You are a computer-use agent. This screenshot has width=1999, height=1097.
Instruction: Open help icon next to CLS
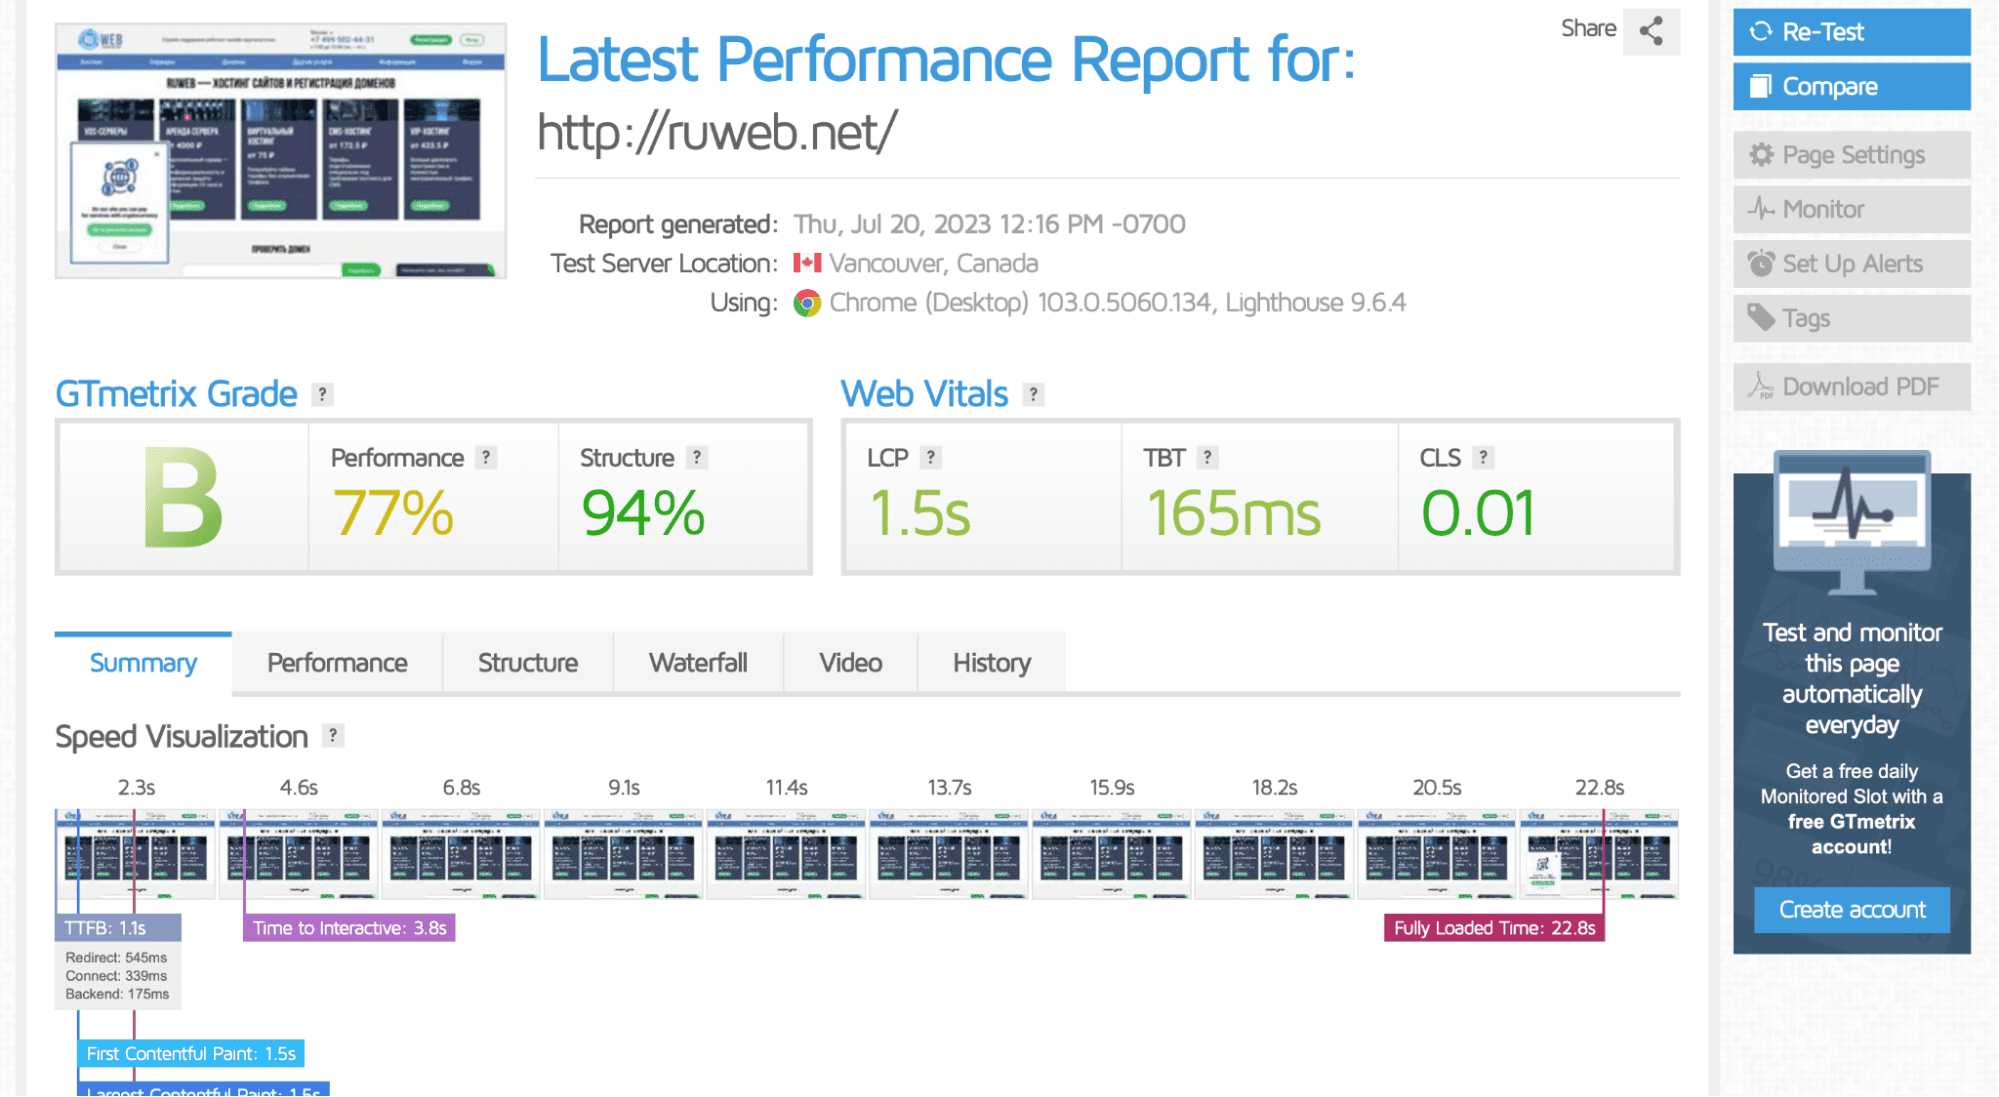point(1483,457)
